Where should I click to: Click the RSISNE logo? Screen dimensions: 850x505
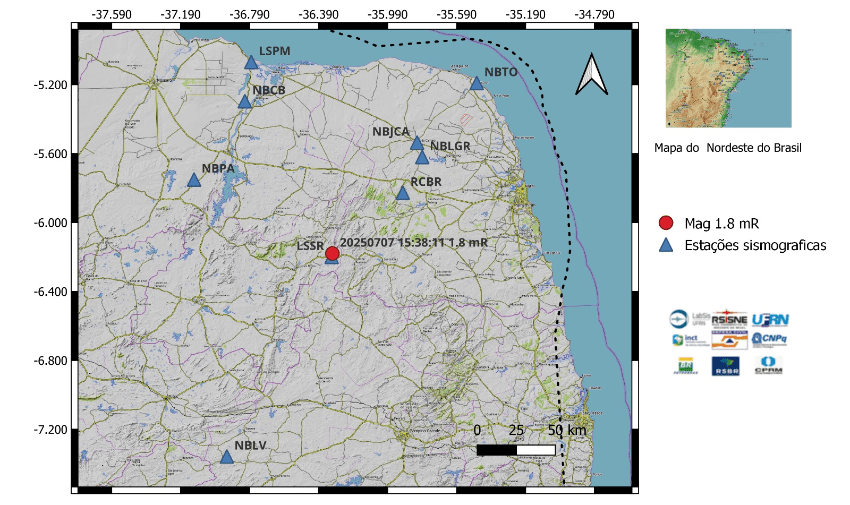(729, 318)
